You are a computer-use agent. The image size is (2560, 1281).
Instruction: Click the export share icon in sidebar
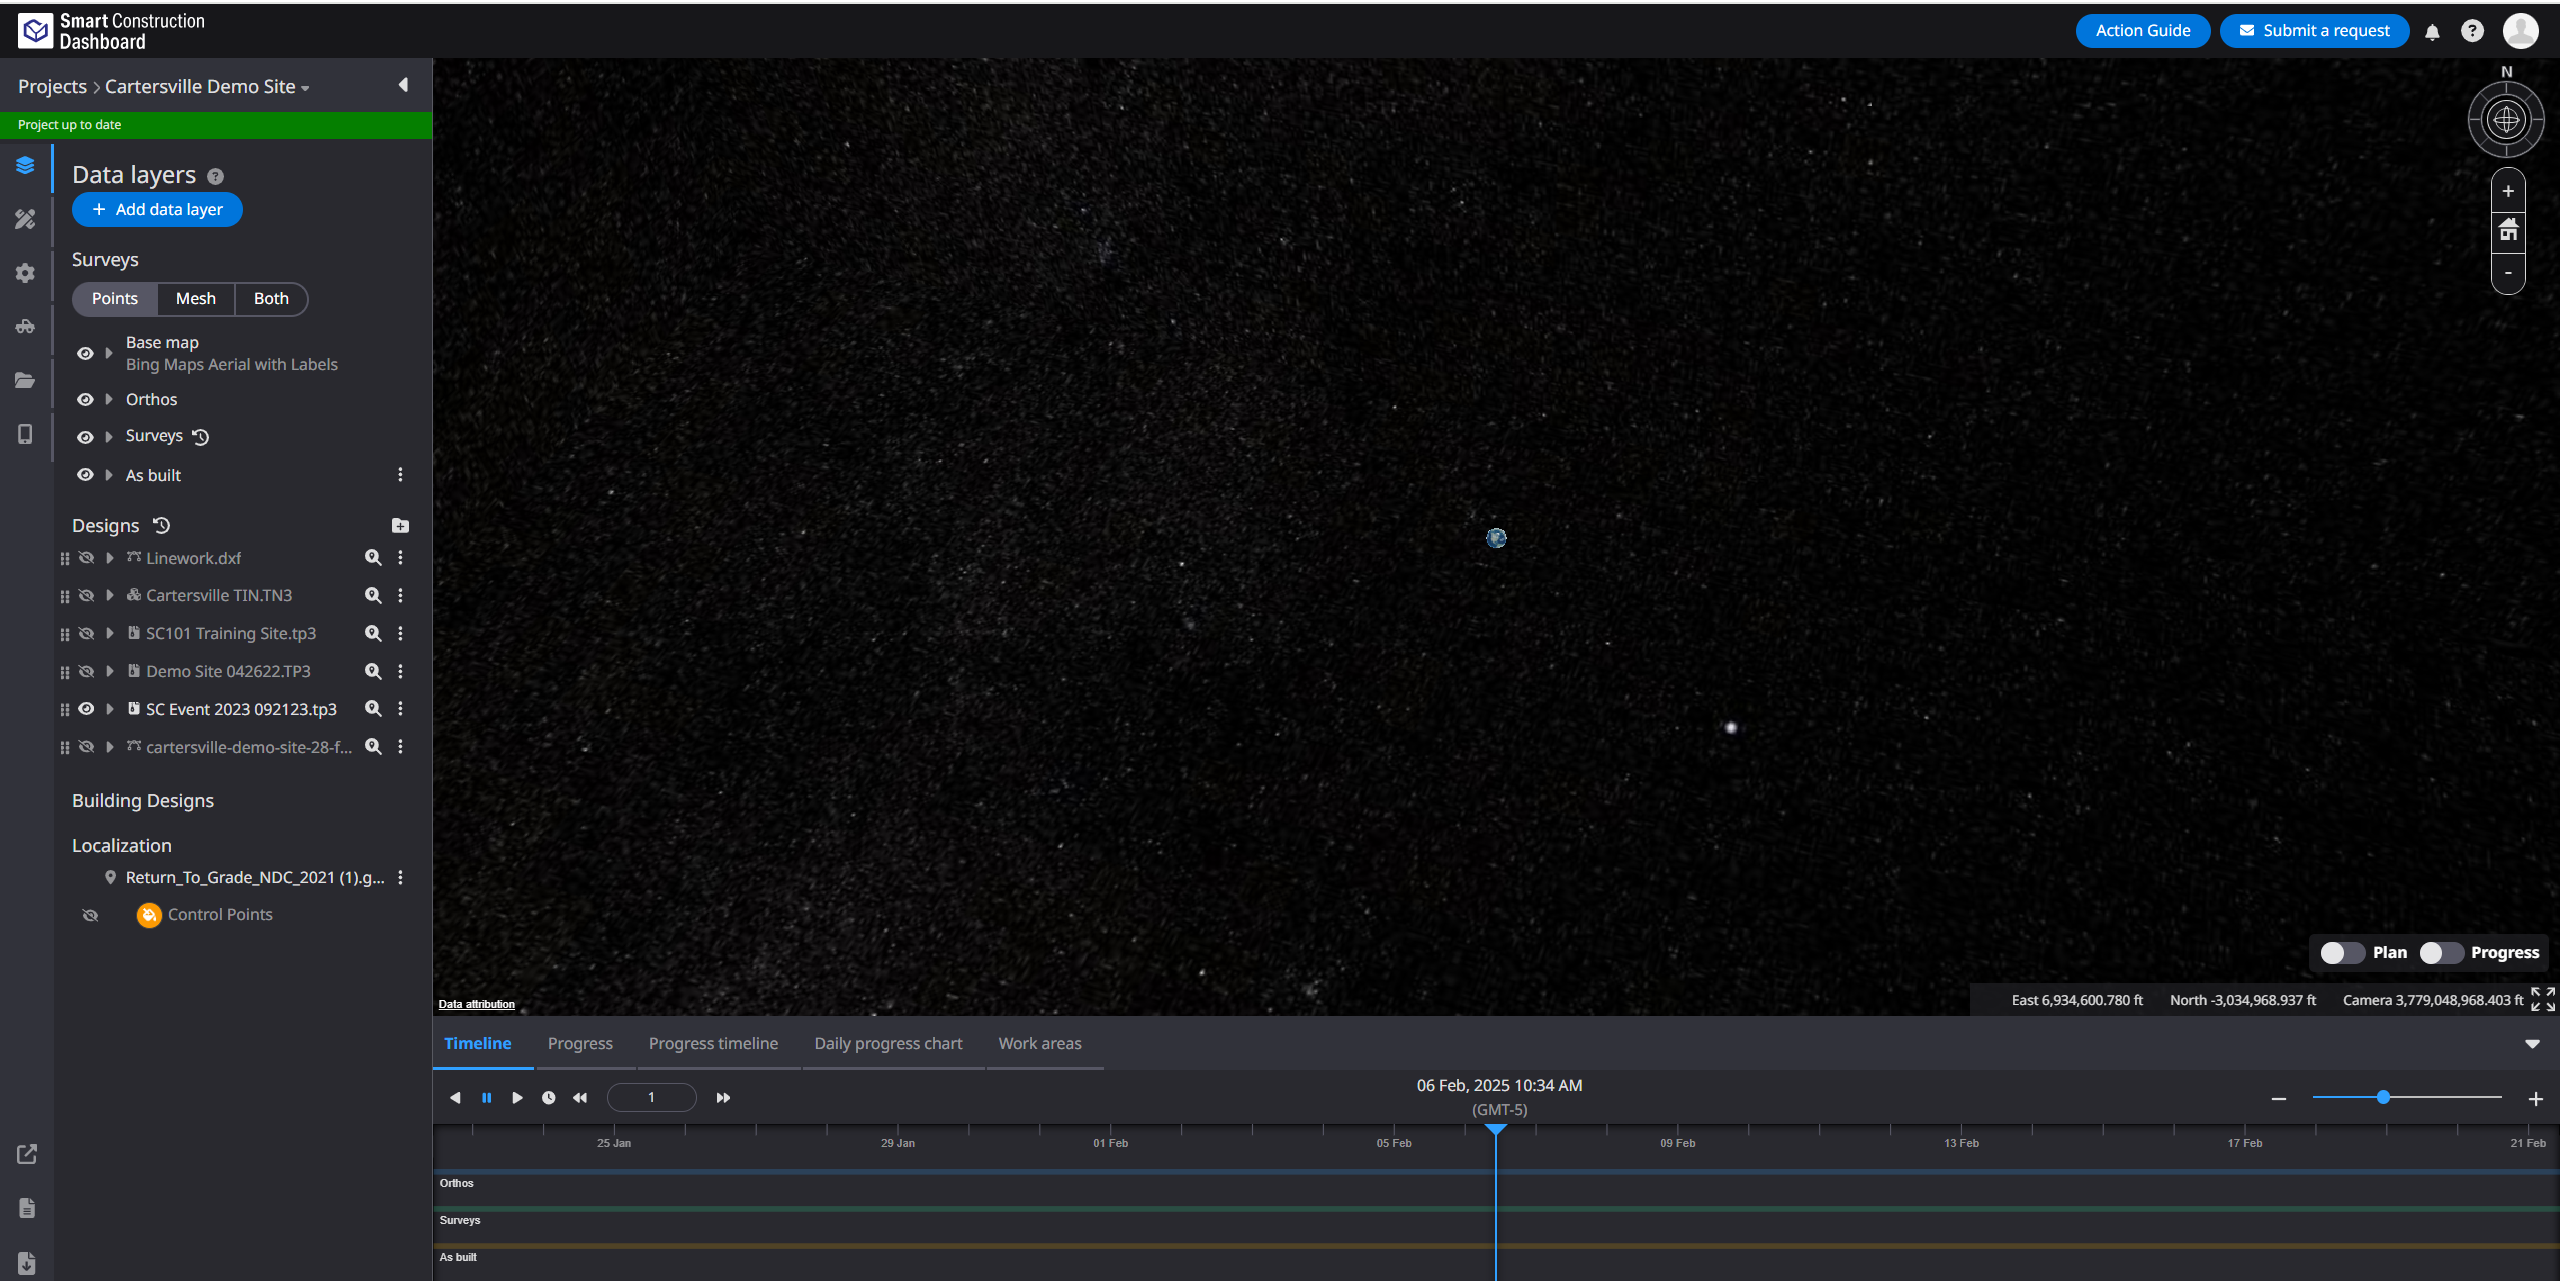tap(27, 1154)
